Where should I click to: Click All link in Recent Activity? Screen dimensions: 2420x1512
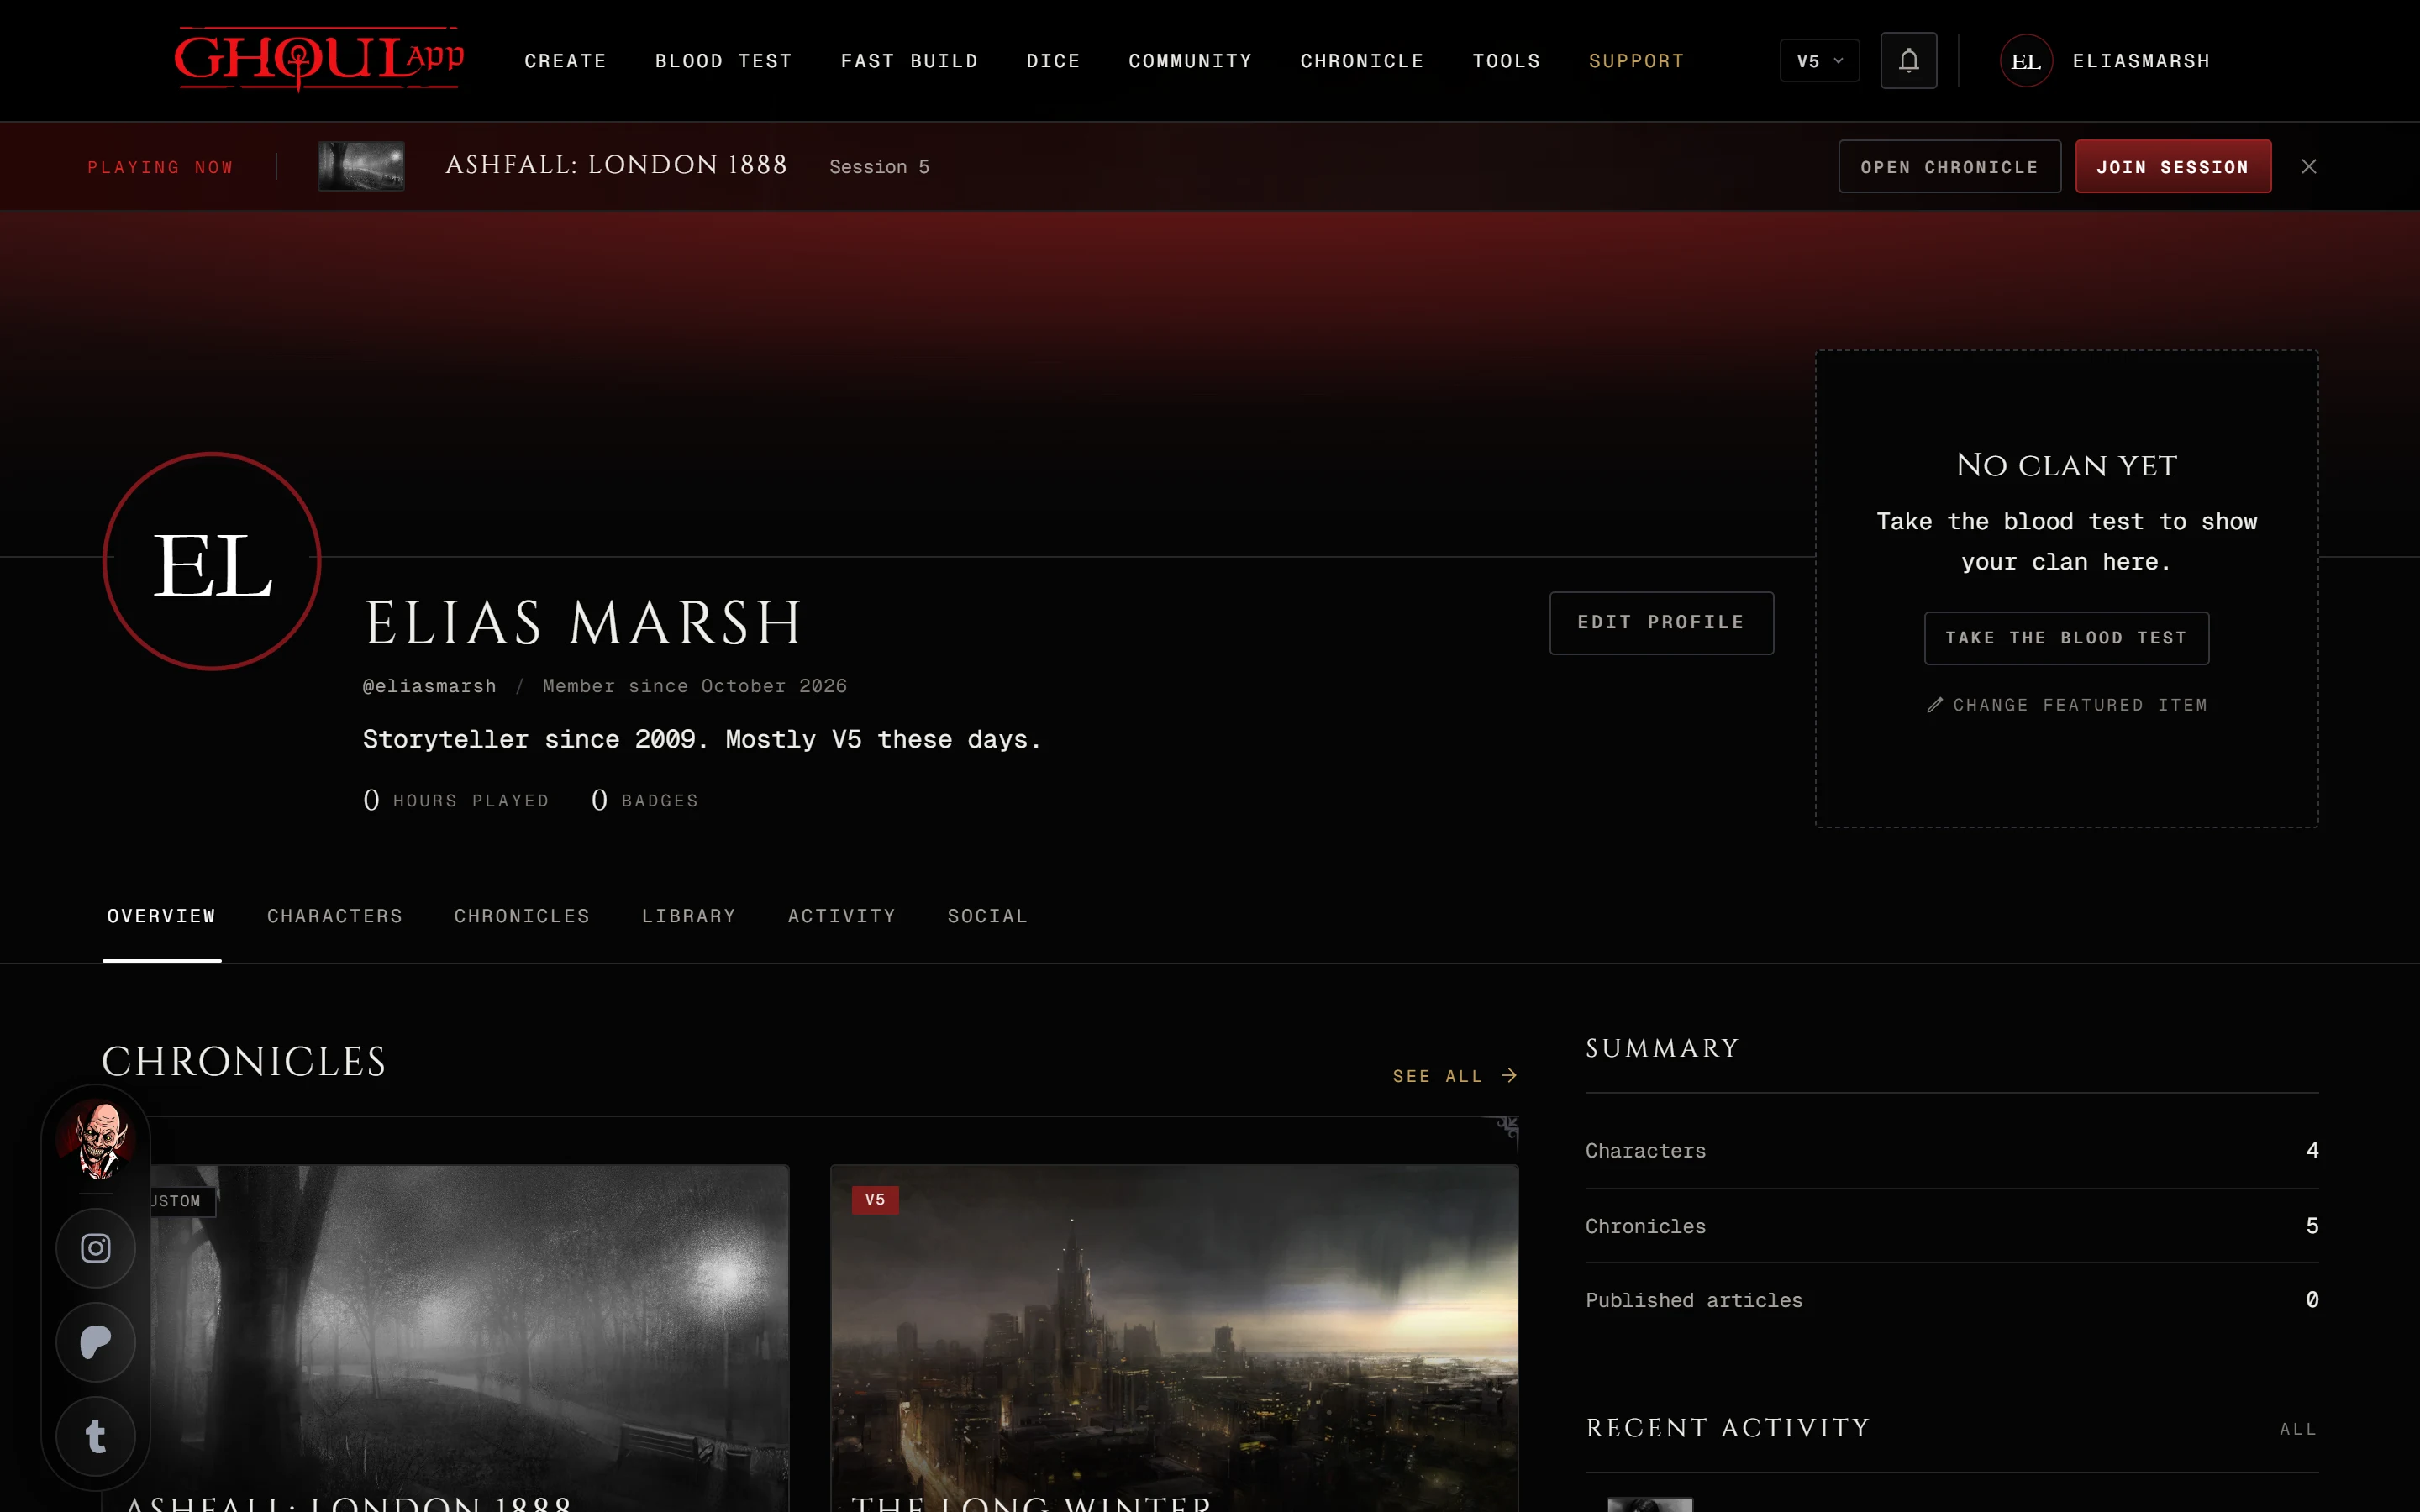(2298, 1429)
